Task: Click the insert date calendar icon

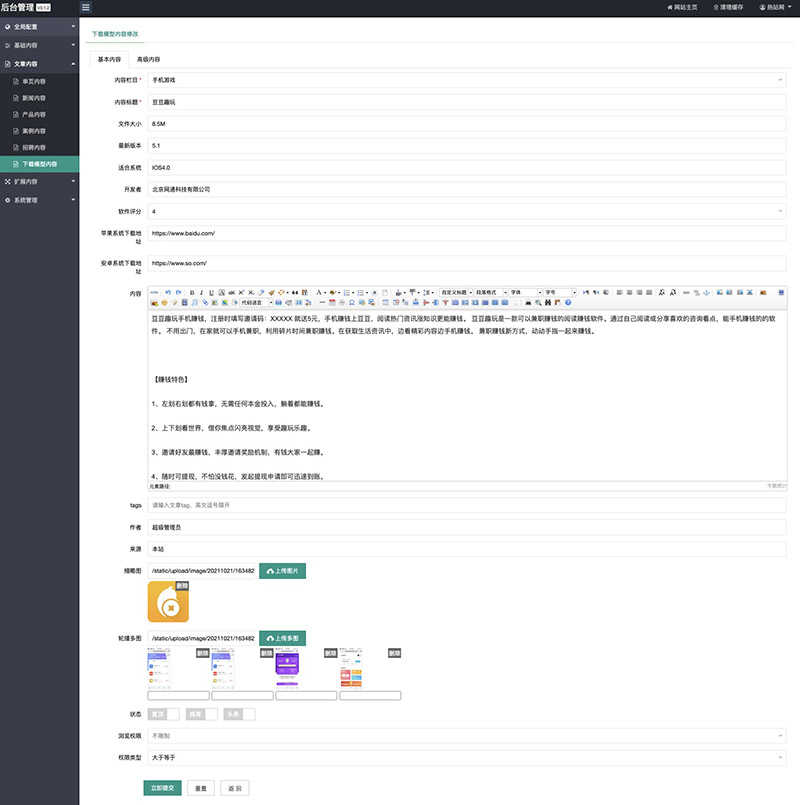Action: click(x=332, y=302)
